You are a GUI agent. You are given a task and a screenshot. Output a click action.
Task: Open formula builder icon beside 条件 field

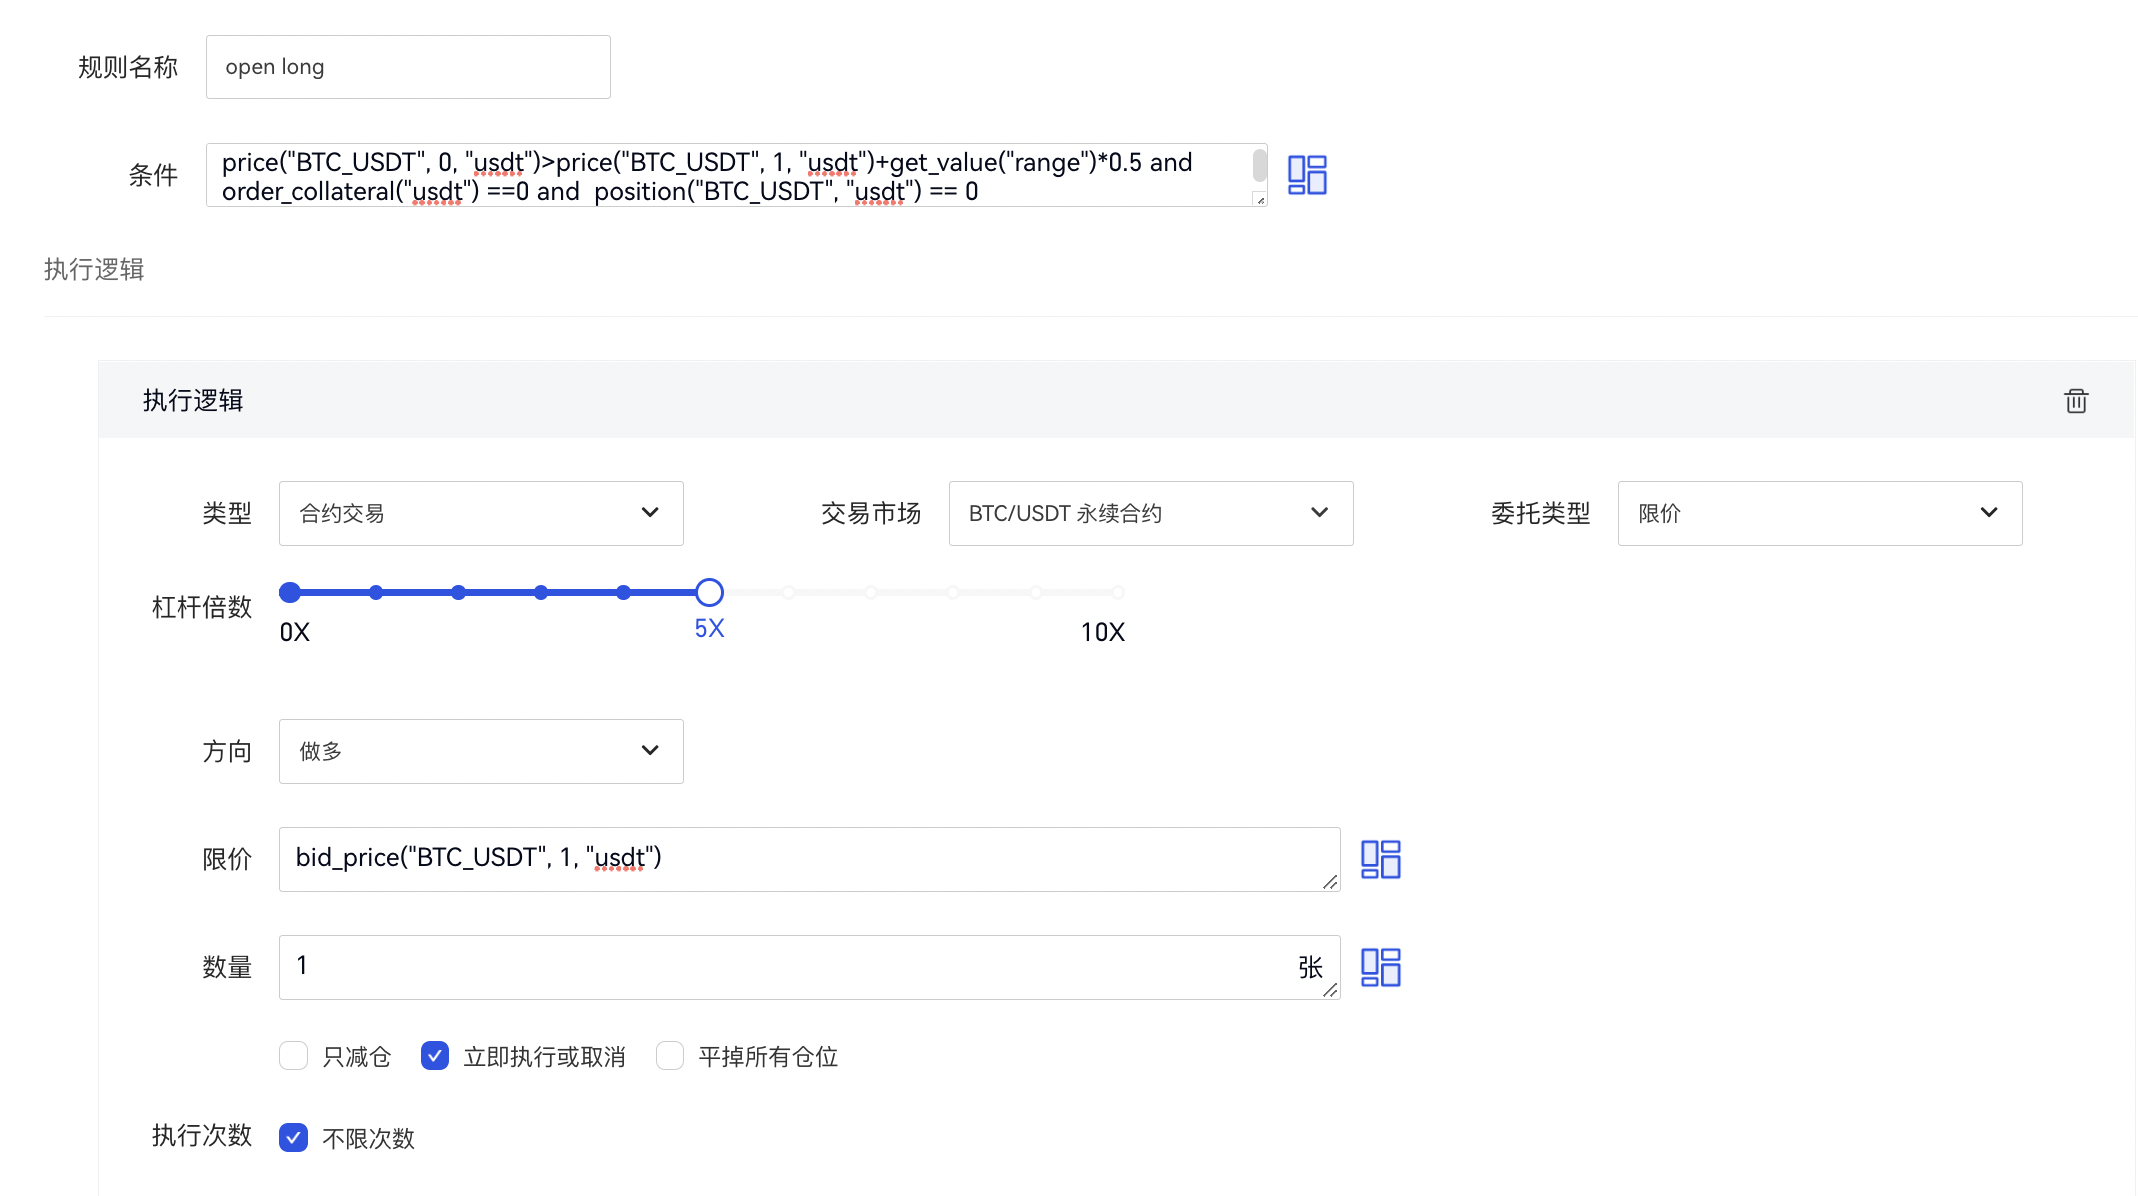tap(1307, 175)
